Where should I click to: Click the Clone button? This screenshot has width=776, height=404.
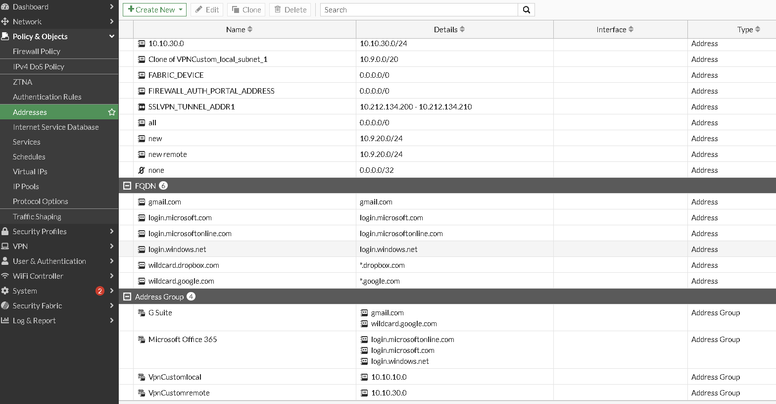coord(246,9)
